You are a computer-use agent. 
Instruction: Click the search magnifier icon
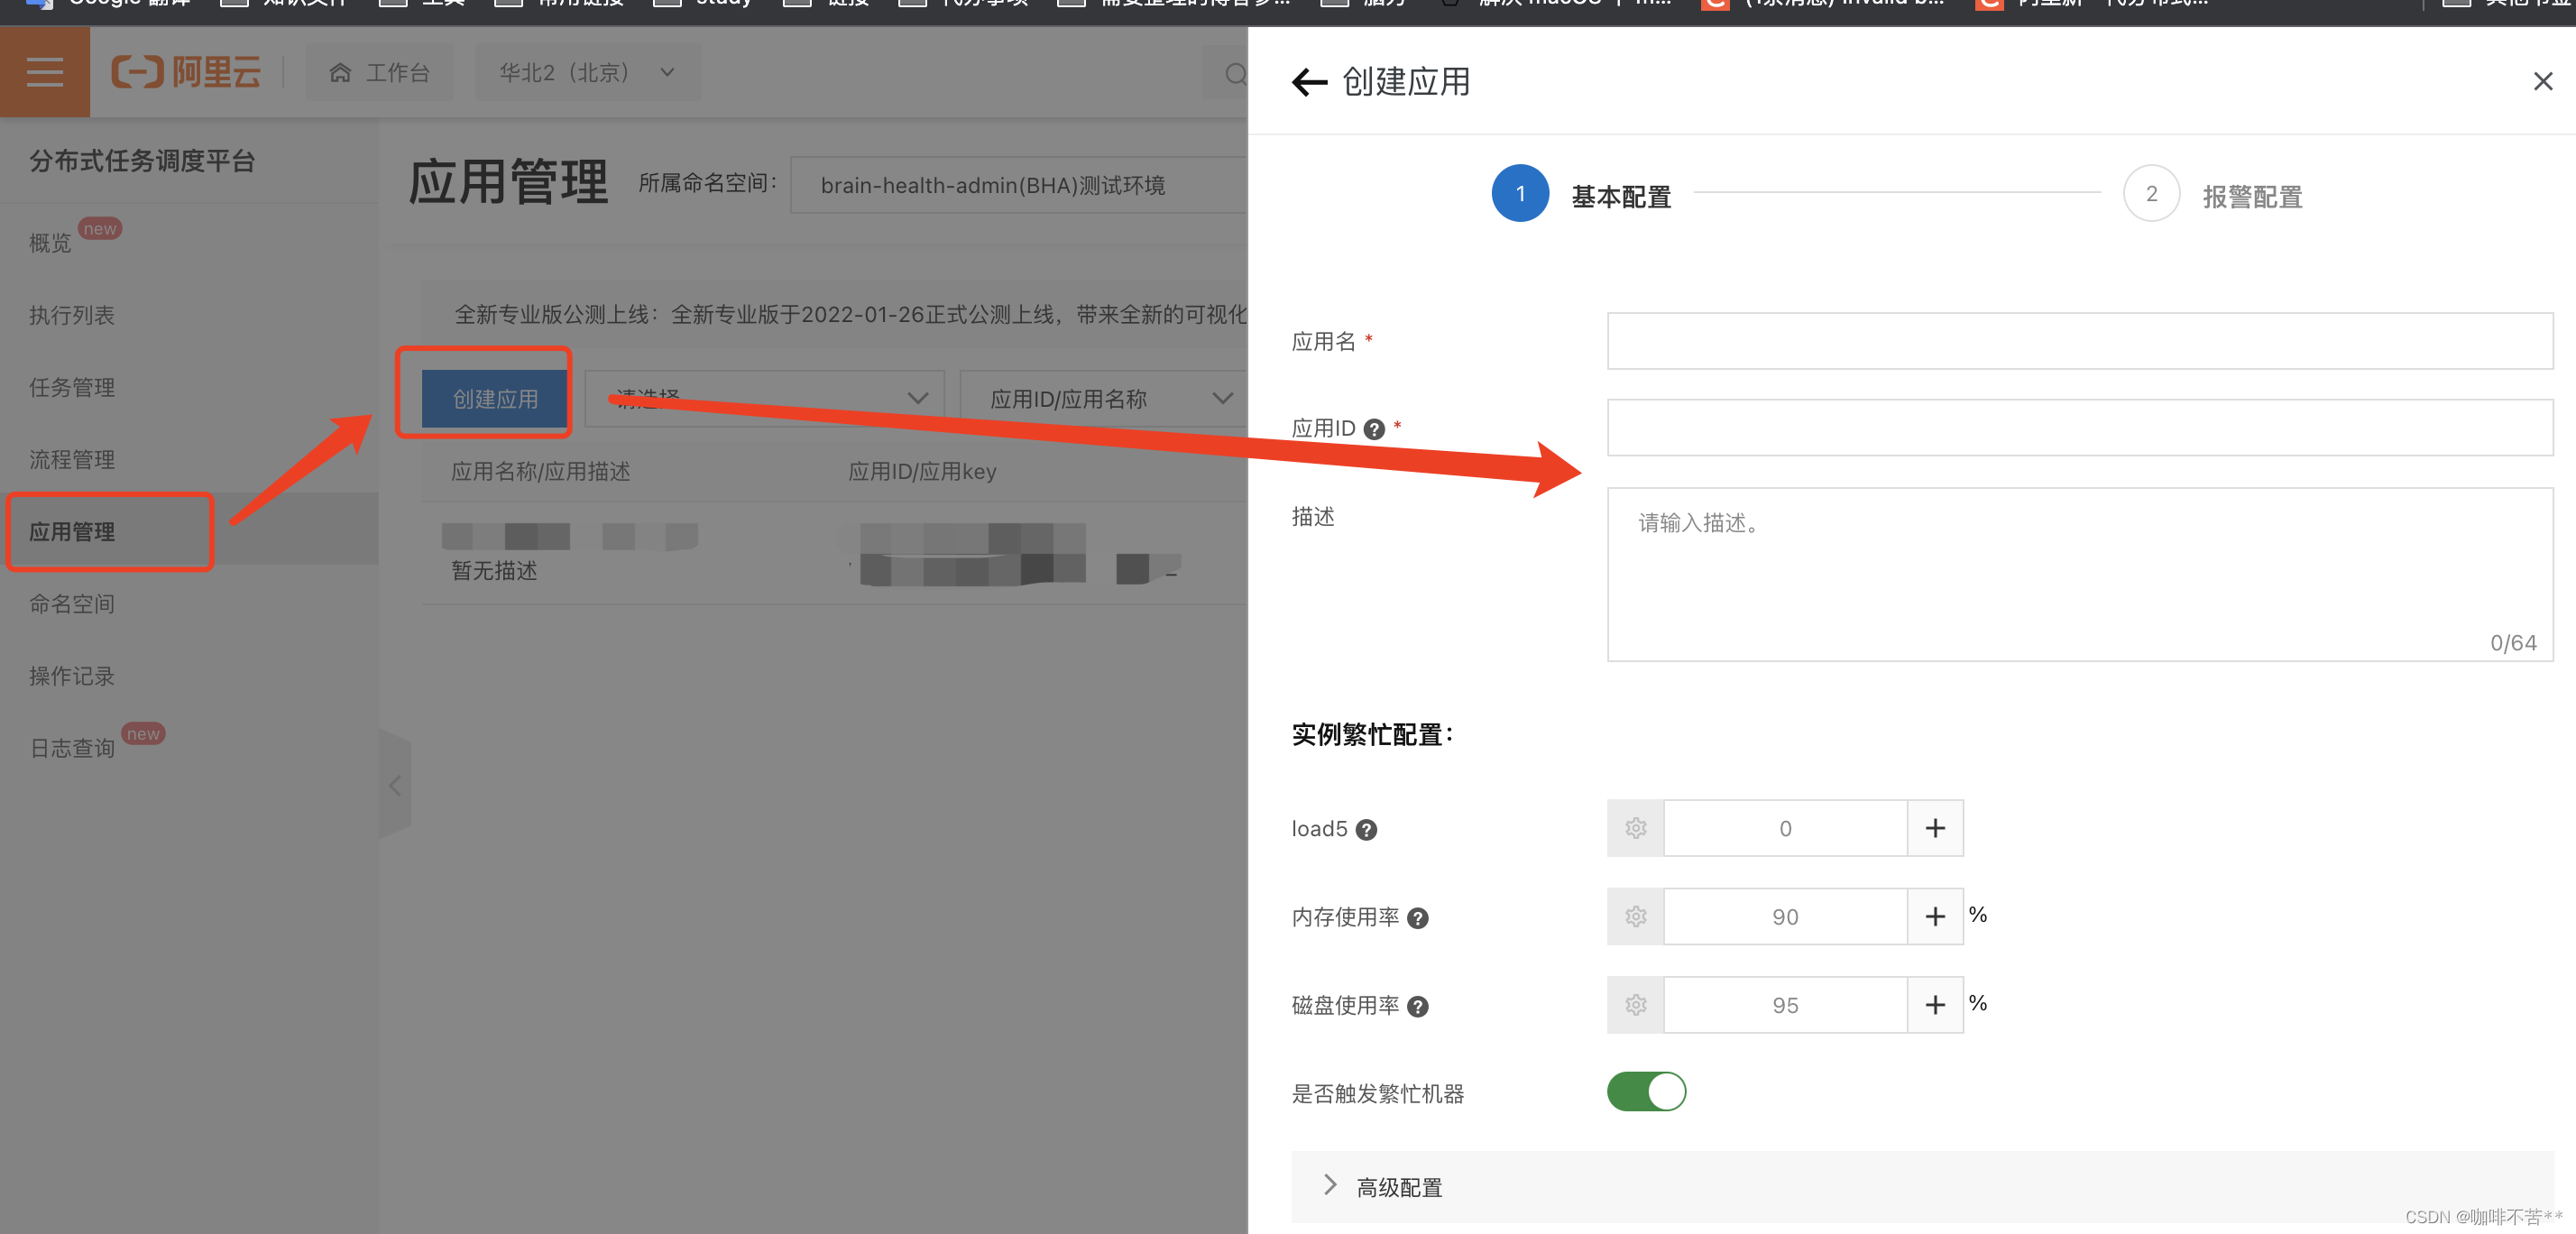pyautogui.click(x=1235, y=73)
